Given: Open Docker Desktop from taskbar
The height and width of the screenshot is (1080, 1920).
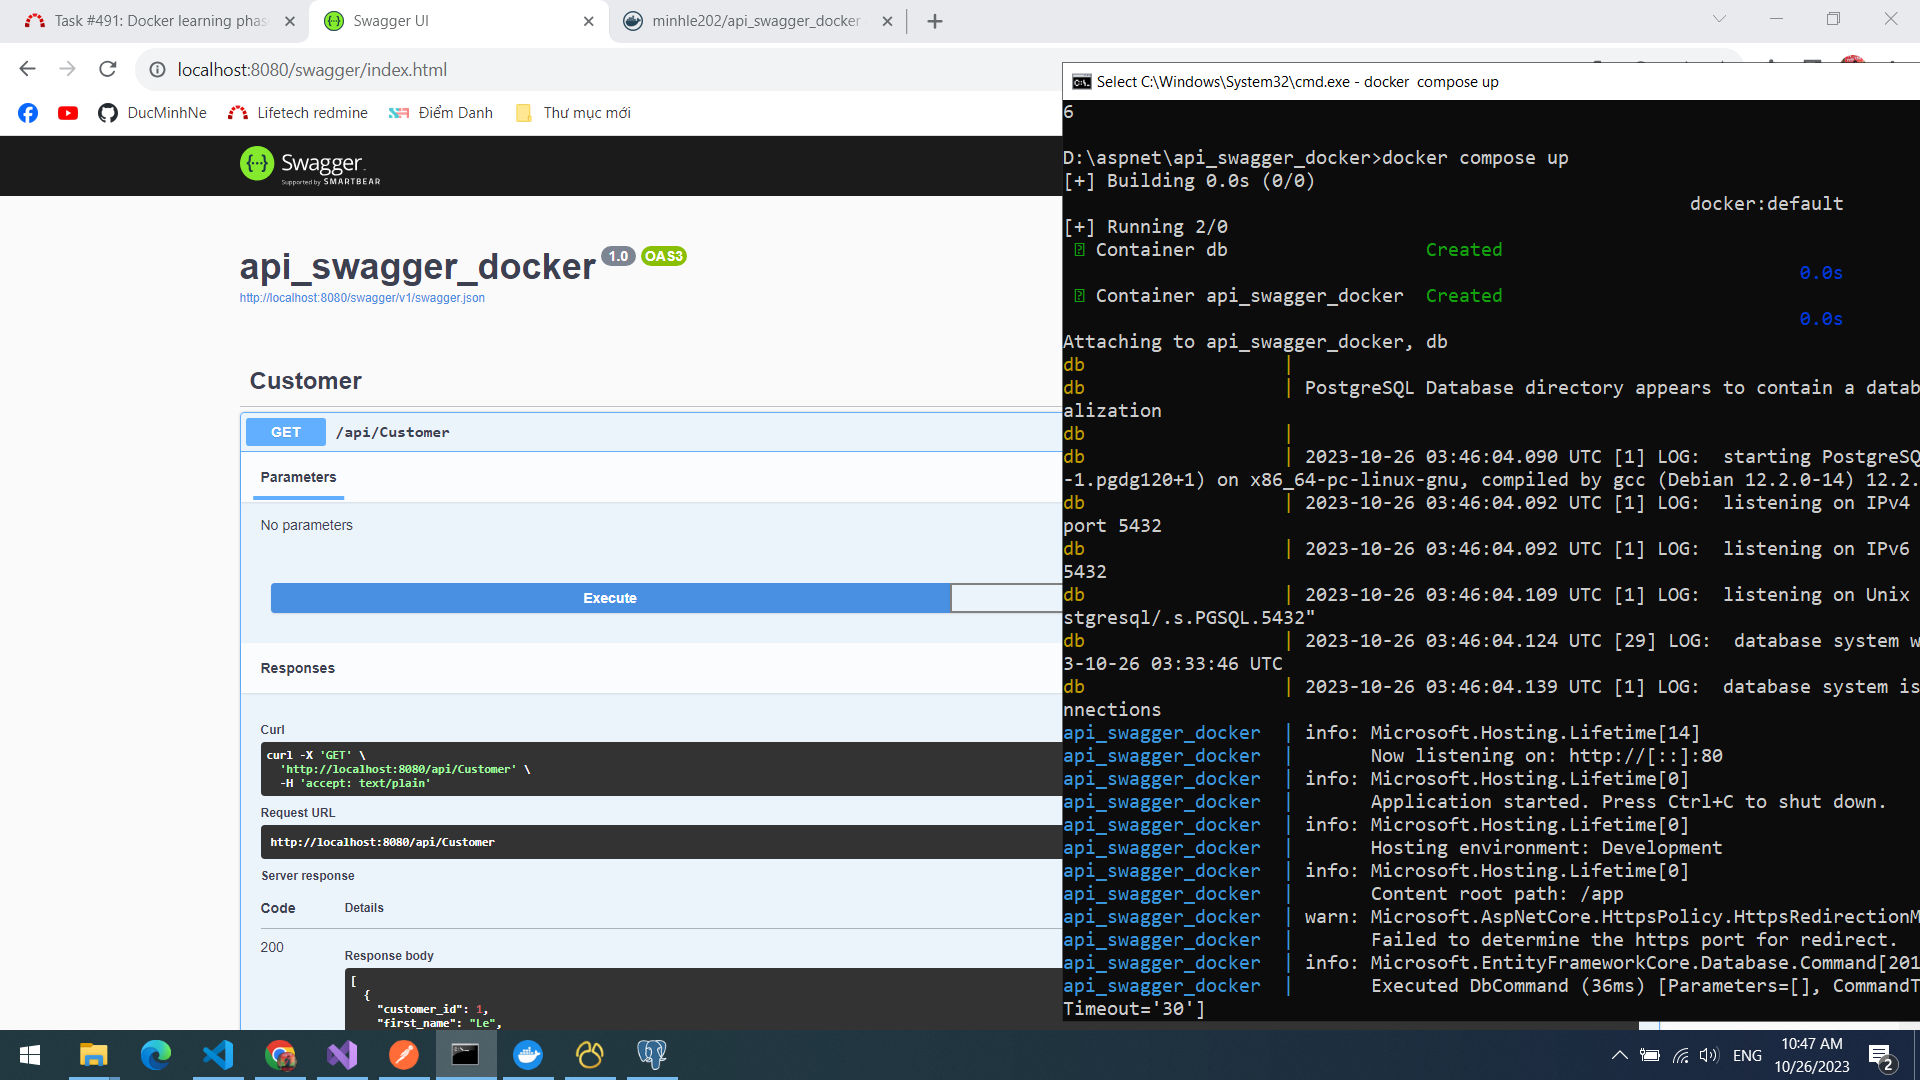Looking at the screenshot, I should [x=528, y=1055].
